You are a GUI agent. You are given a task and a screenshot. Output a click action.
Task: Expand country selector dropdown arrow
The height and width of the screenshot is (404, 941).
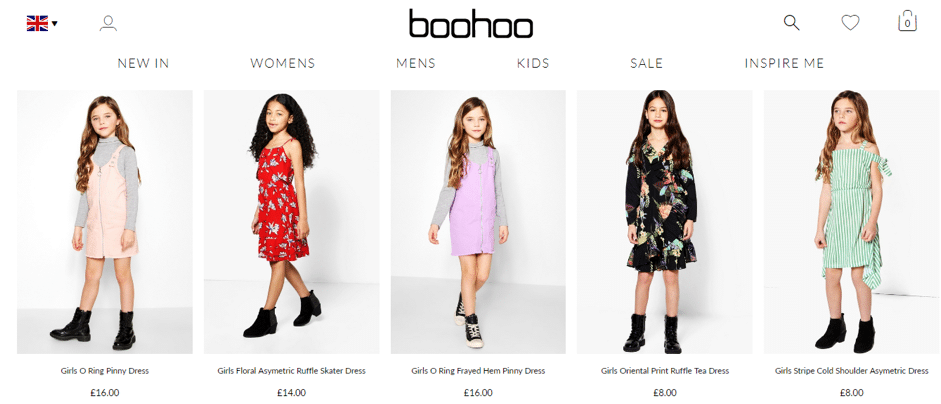point(55,23)
